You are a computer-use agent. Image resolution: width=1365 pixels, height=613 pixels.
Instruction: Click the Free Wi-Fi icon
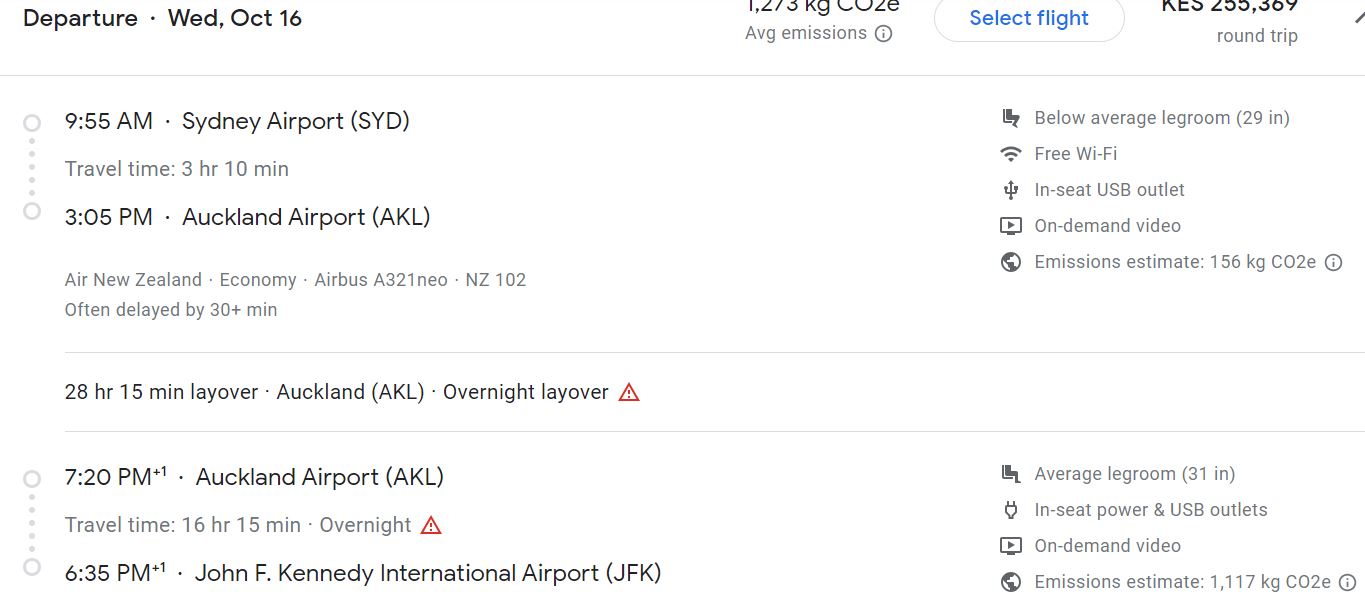click(1010, 153)
